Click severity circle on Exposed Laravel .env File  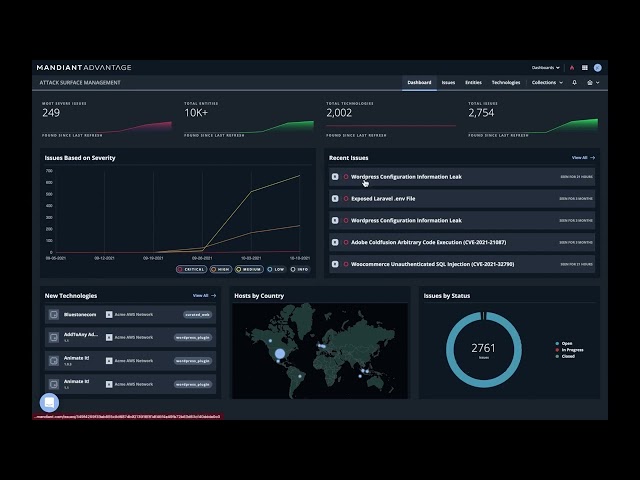(346, 199)
